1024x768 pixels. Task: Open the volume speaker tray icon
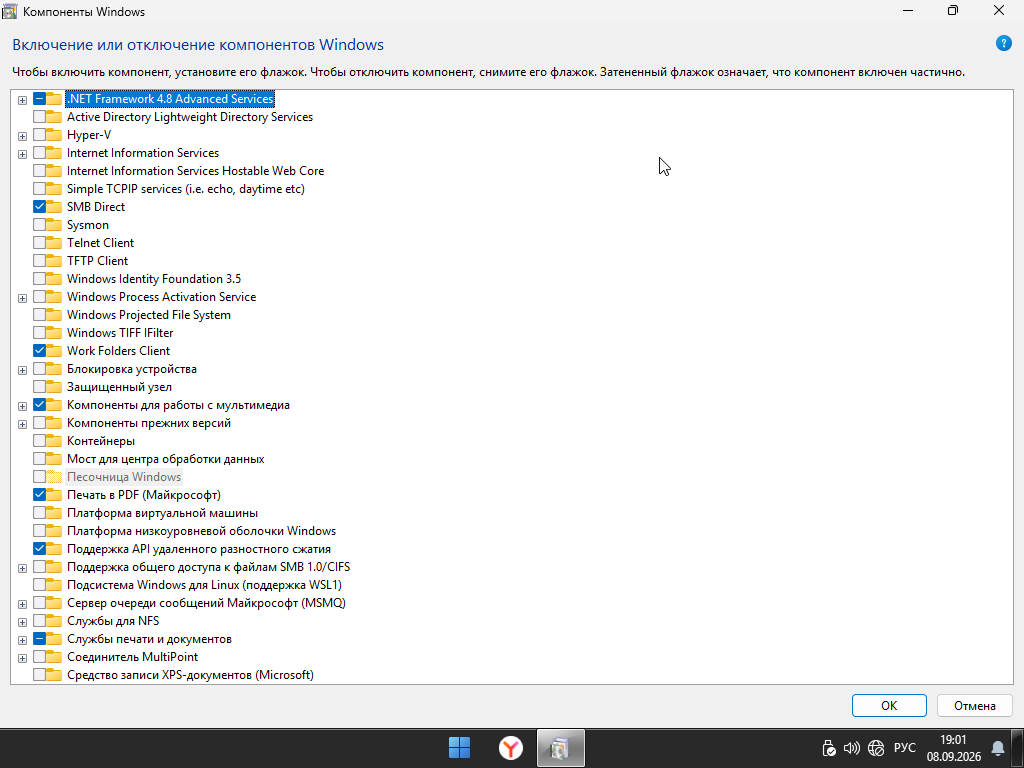(x=852, y=748)
